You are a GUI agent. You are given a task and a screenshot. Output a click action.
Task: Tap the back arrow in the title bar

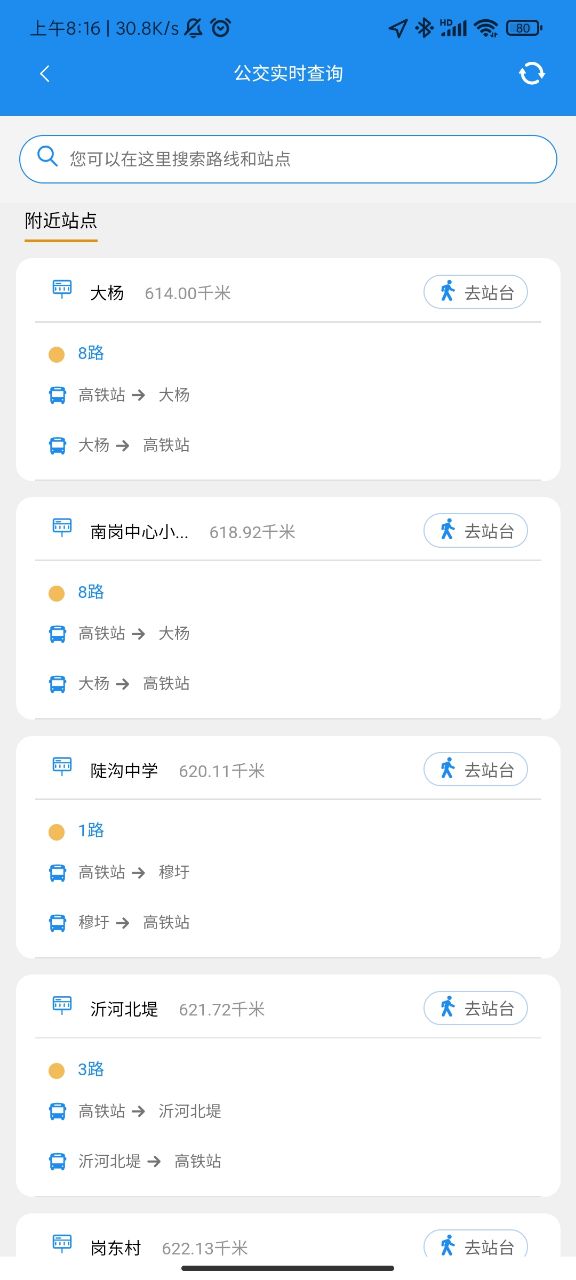click(45, 73)
